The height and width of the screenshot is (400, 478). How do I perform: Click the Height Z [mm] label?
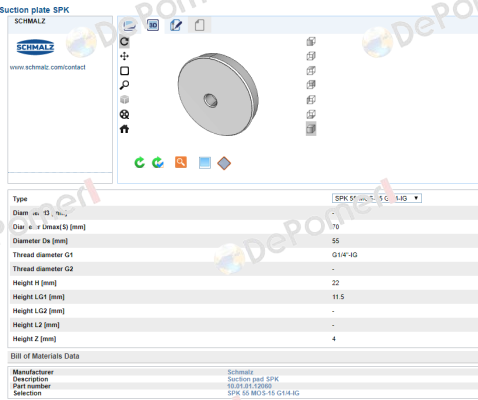coord(34,339)
